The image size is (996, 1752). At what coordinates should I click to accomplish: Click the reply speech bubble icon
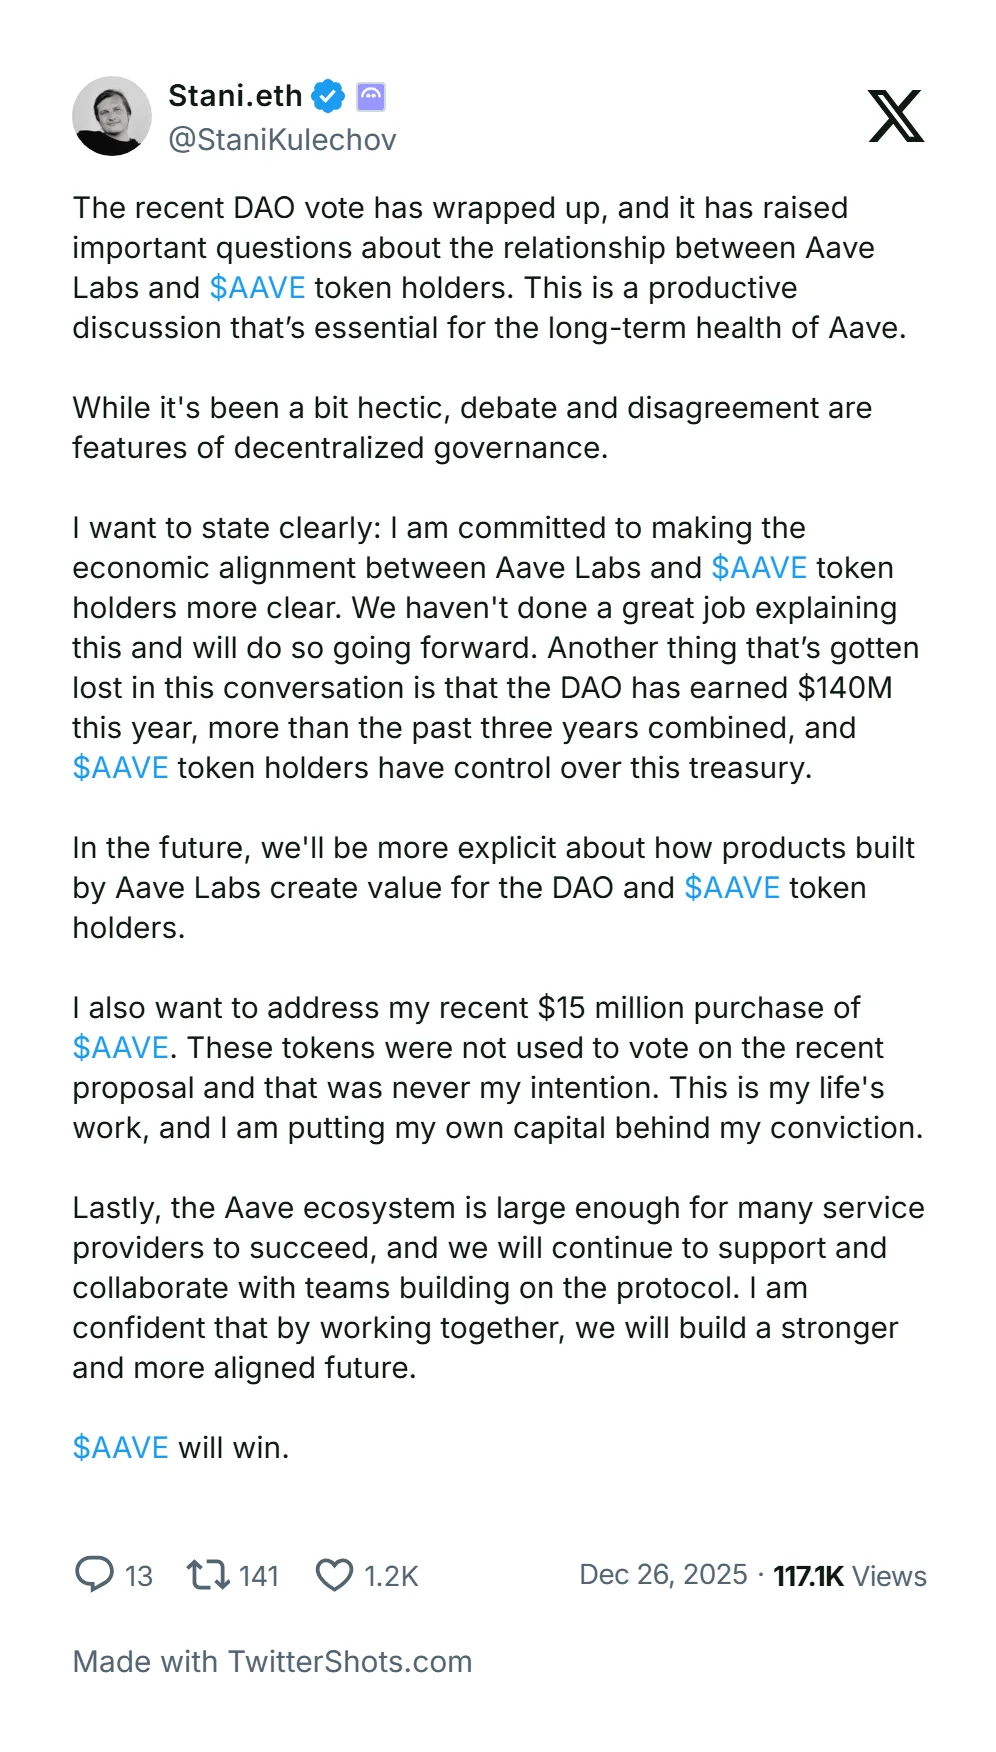pyautogui.click(x=94, y=1574)
